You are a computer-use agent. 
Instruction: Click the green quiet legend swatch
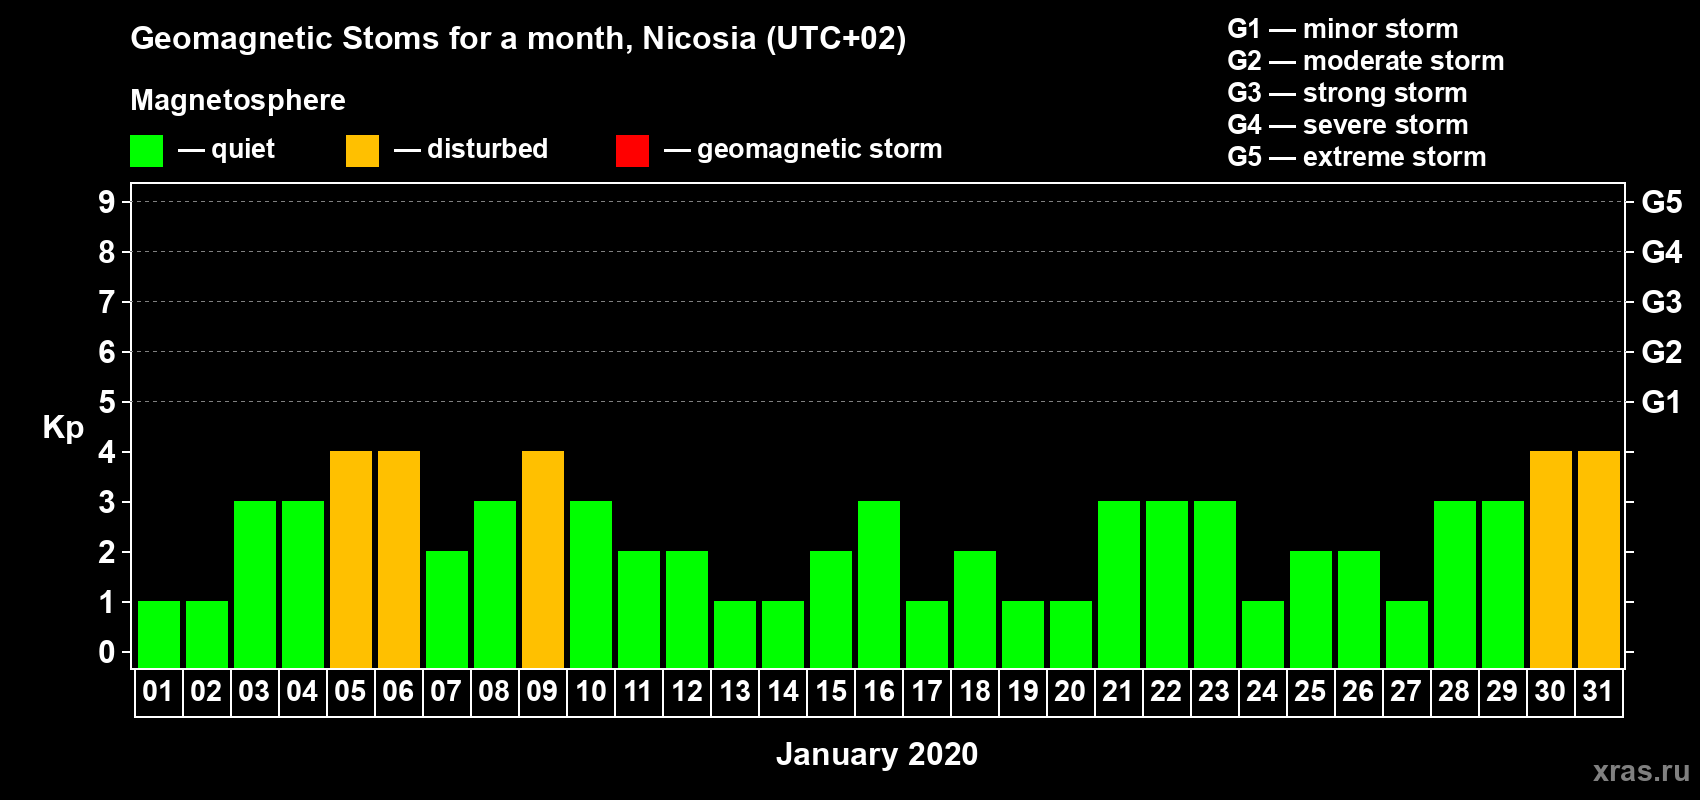pos(146,151)
